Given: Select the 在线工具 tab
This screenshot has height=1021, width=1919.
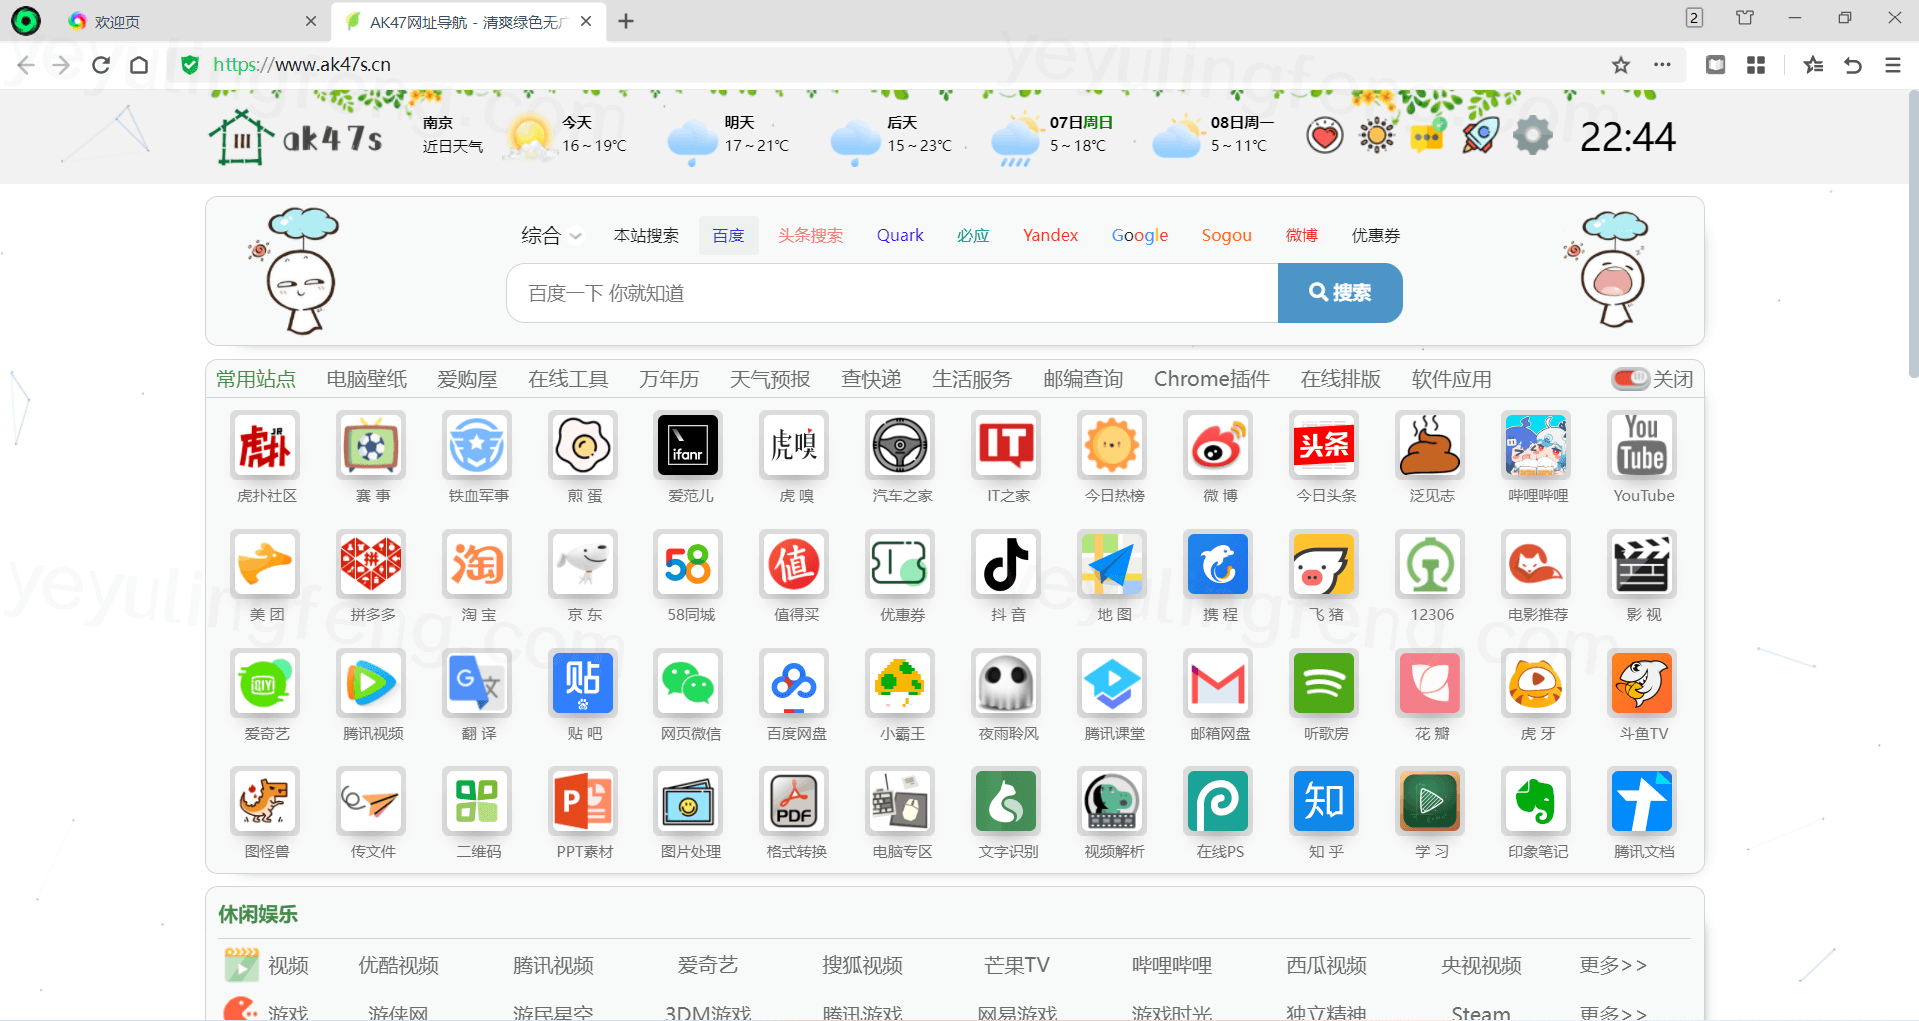Looking at the screenshot, I should point(568,379).
